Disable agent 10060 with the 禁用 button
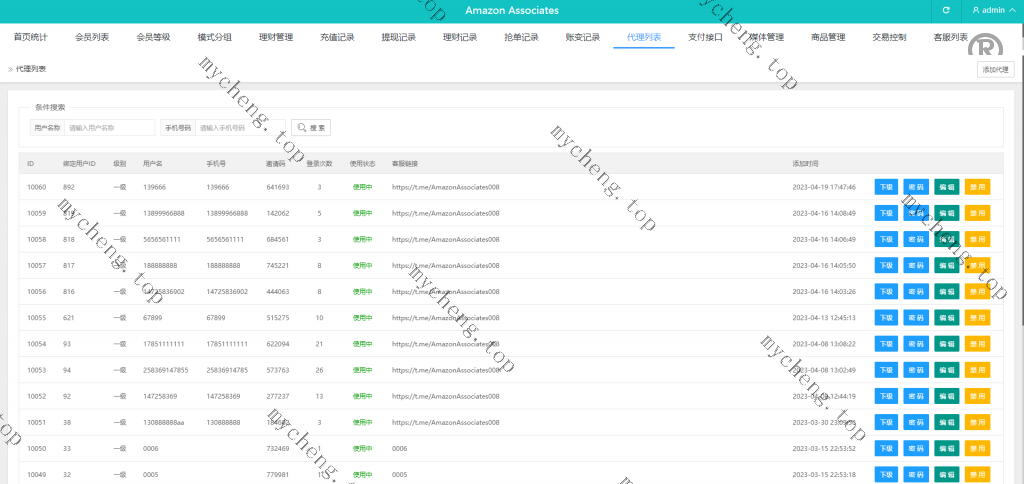The image size is (1024, 484). tap(977, 187)
